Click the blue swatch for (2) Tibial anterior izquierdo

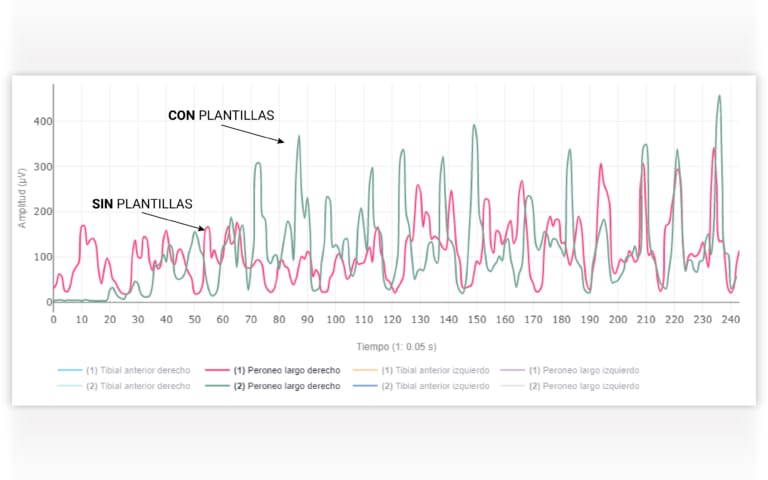tap(365, 386)
